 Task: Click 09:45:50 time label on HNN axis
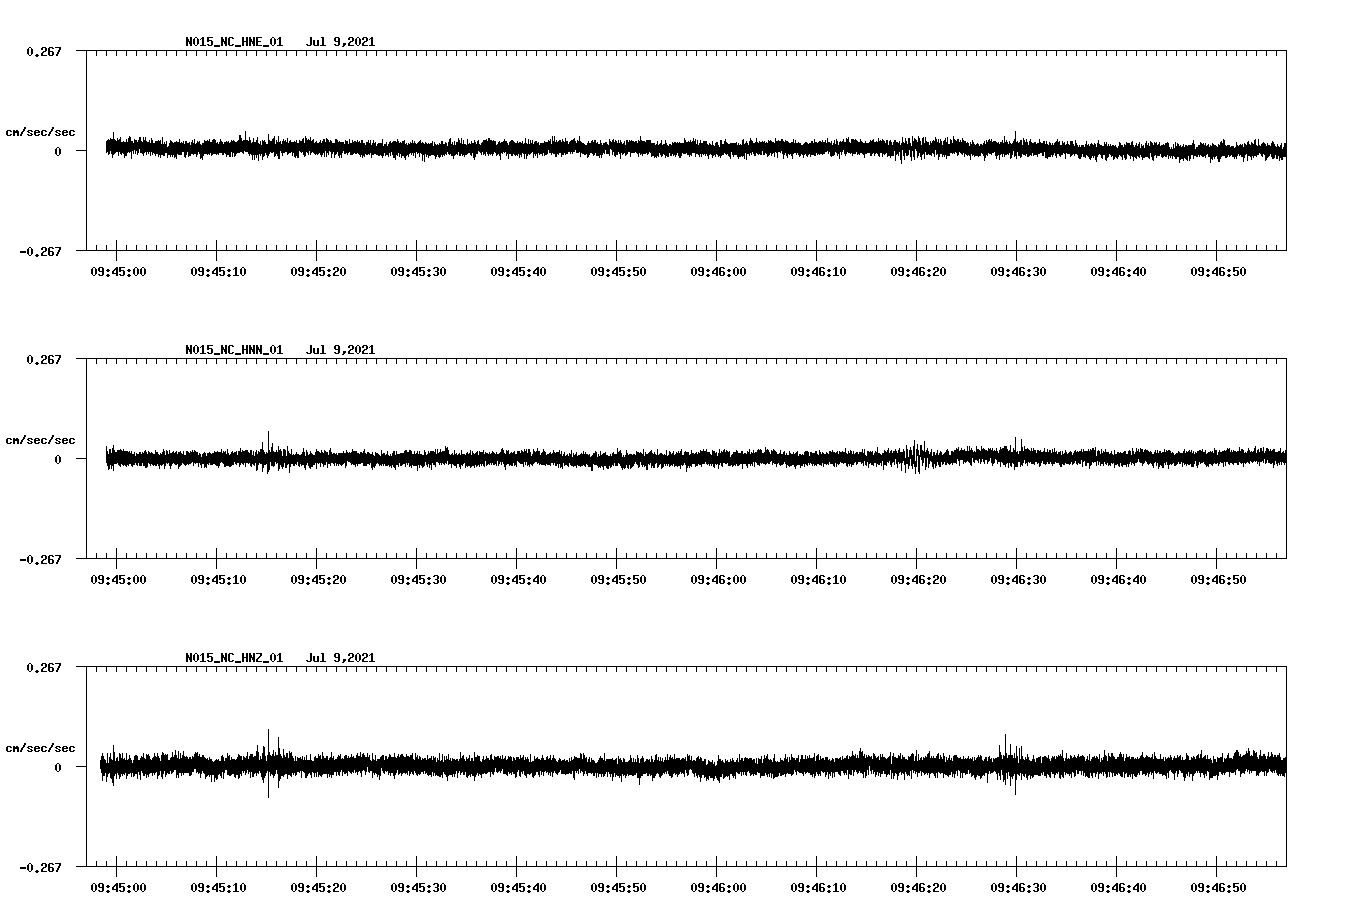tap(618, 579)
